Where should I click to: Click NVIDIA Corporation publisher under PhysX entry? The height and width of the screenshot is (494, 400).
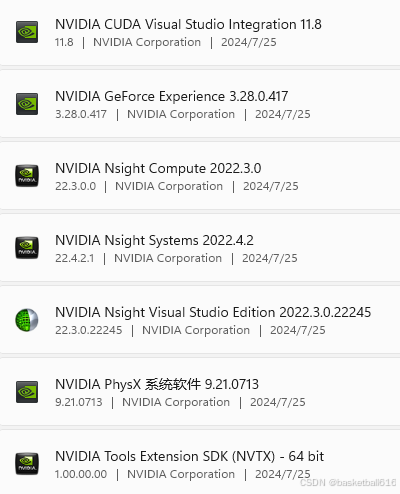(x=176, y=402)
